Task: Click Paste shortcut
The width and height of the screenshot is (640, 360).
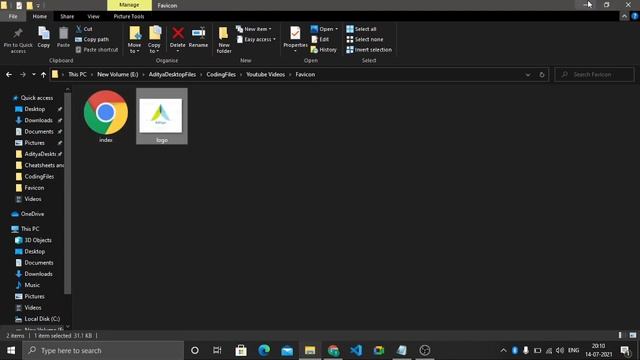Action: (x=97, y=49)
